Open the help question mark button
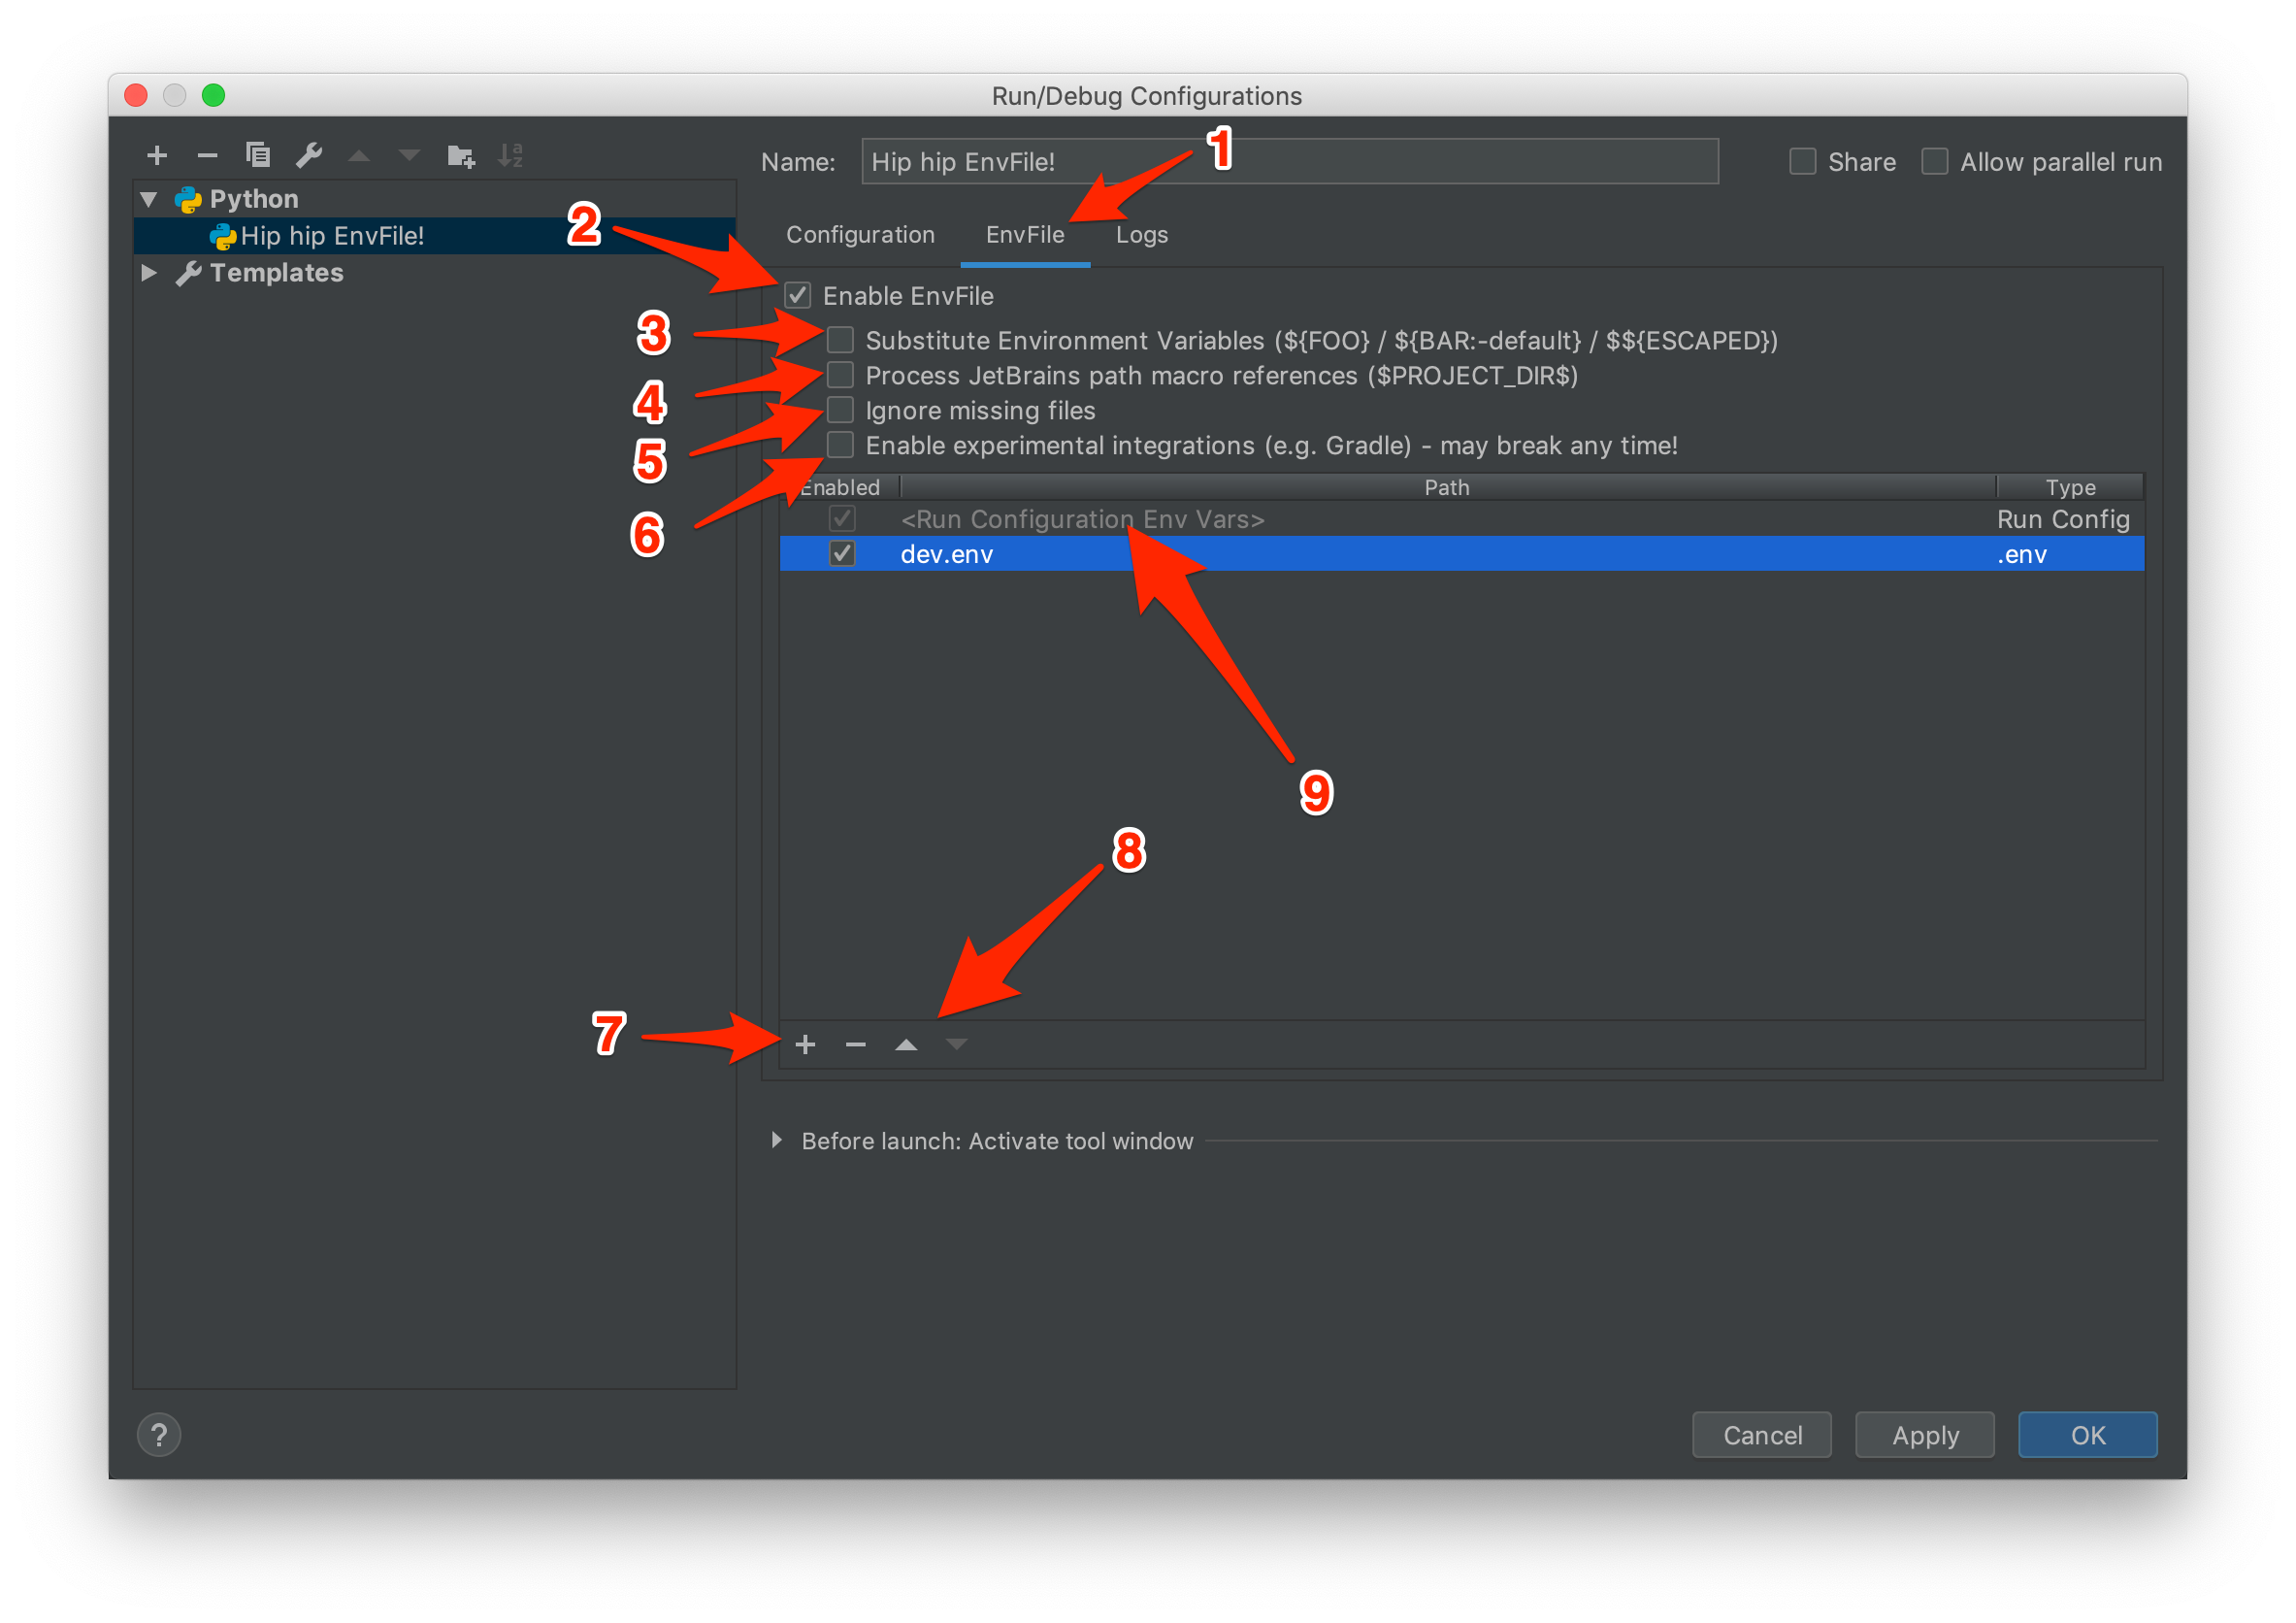This screenshot has width=2296, height=1623. coord(159,1435)
